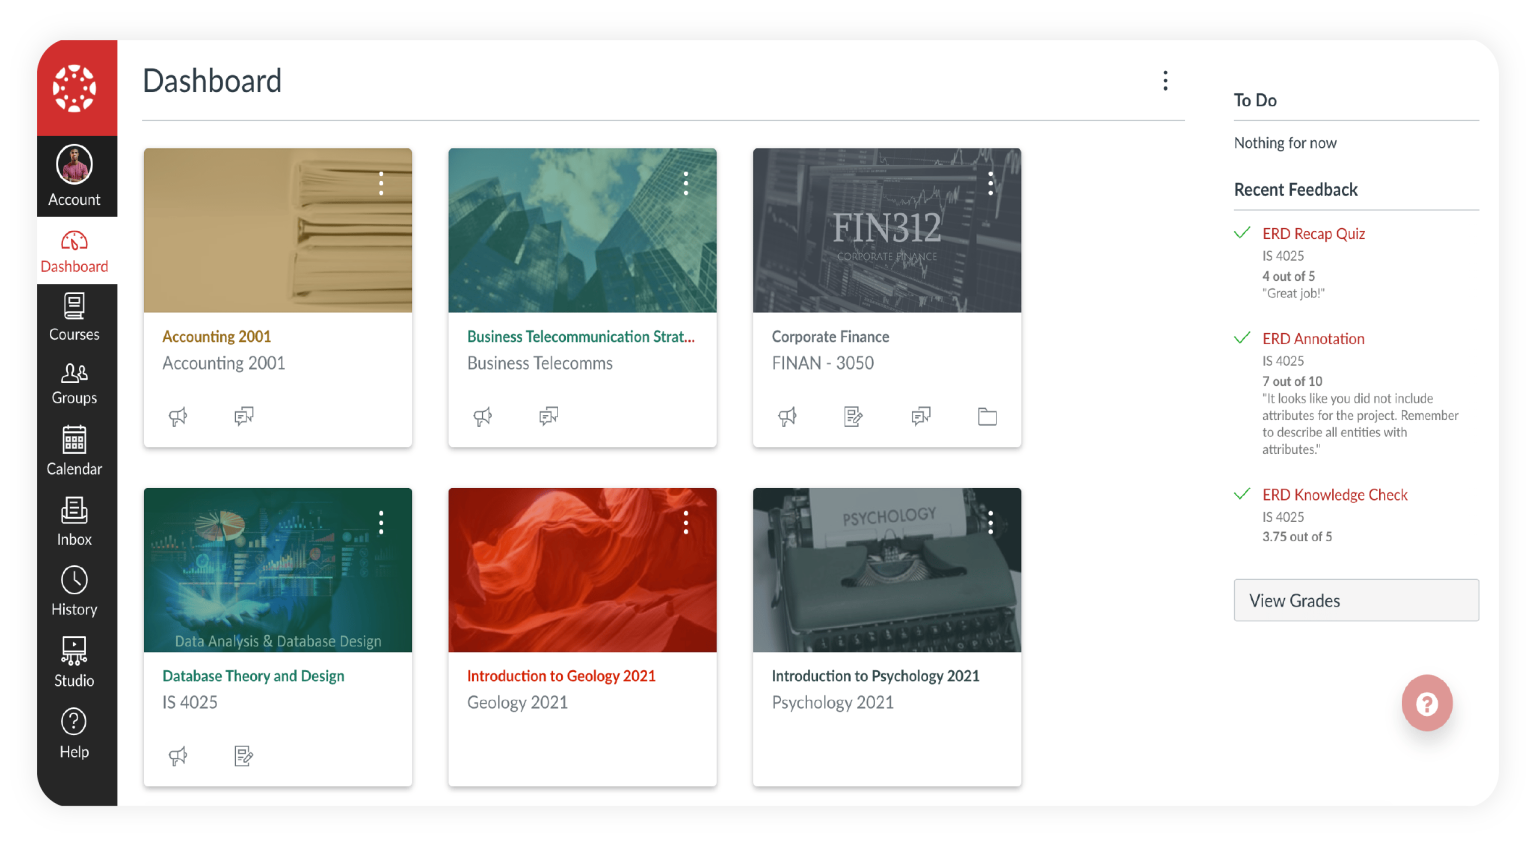Open the options menu on Introduction to Geology card
The image size is (1536, 845).
click(x=685, y=521)
